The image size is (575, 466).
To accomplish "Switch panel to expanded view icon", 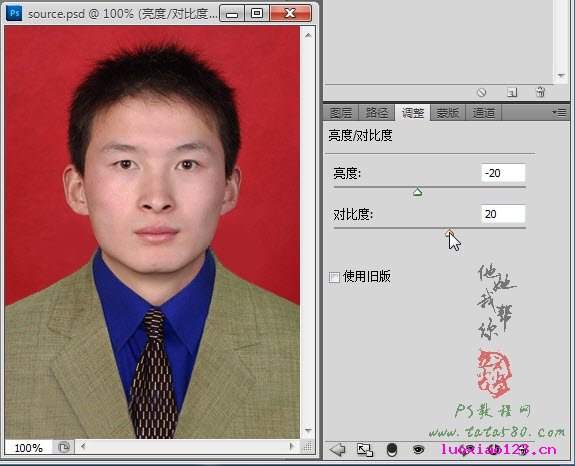I will tap(365, 450).
